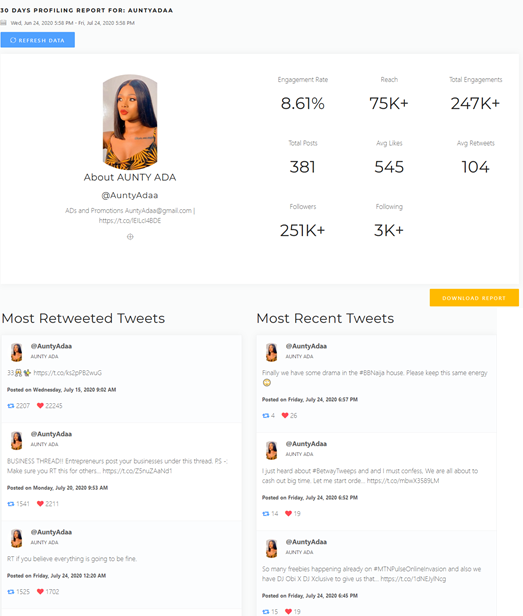Open link https://t.co/1dNEJyINcg in the MTNPulse tweet
This screenshot has width=523, height=616.
(x=413, y=579)
